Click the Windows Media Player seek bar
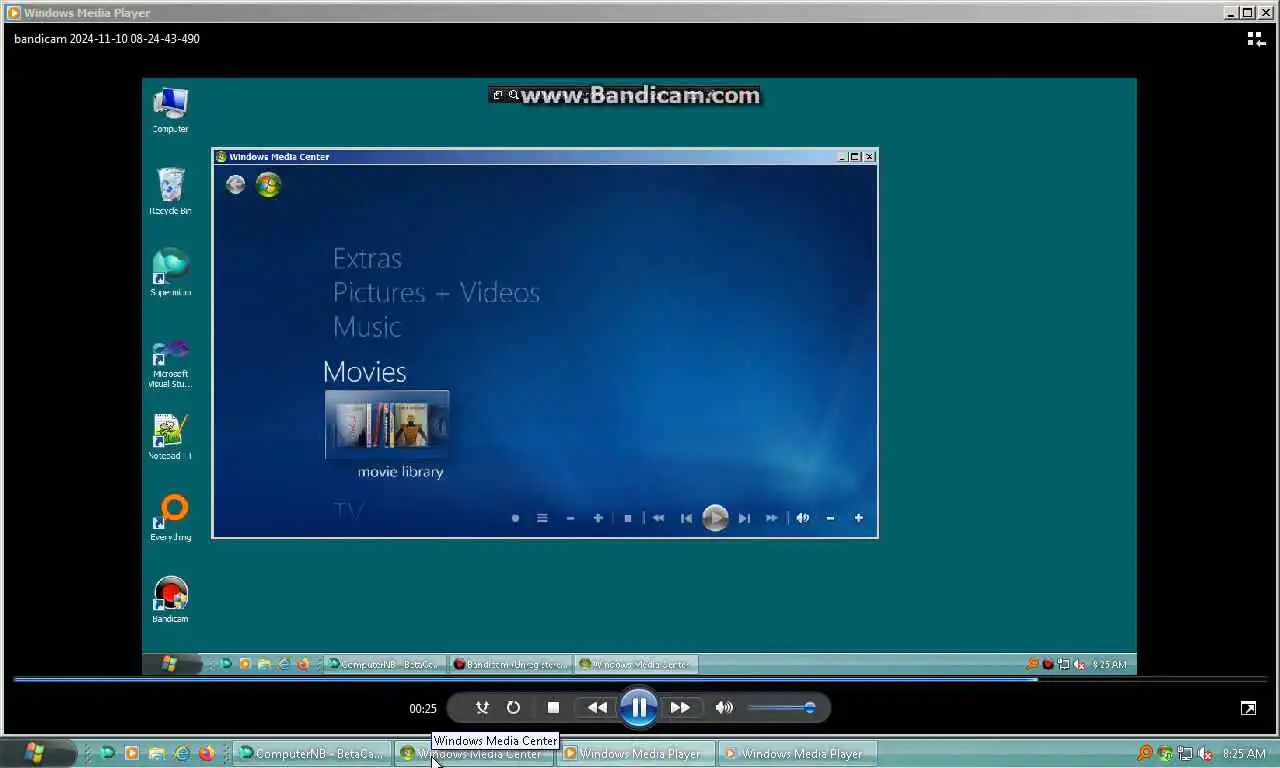Viewport: 1280px width, 768px height. pos(640,679)
